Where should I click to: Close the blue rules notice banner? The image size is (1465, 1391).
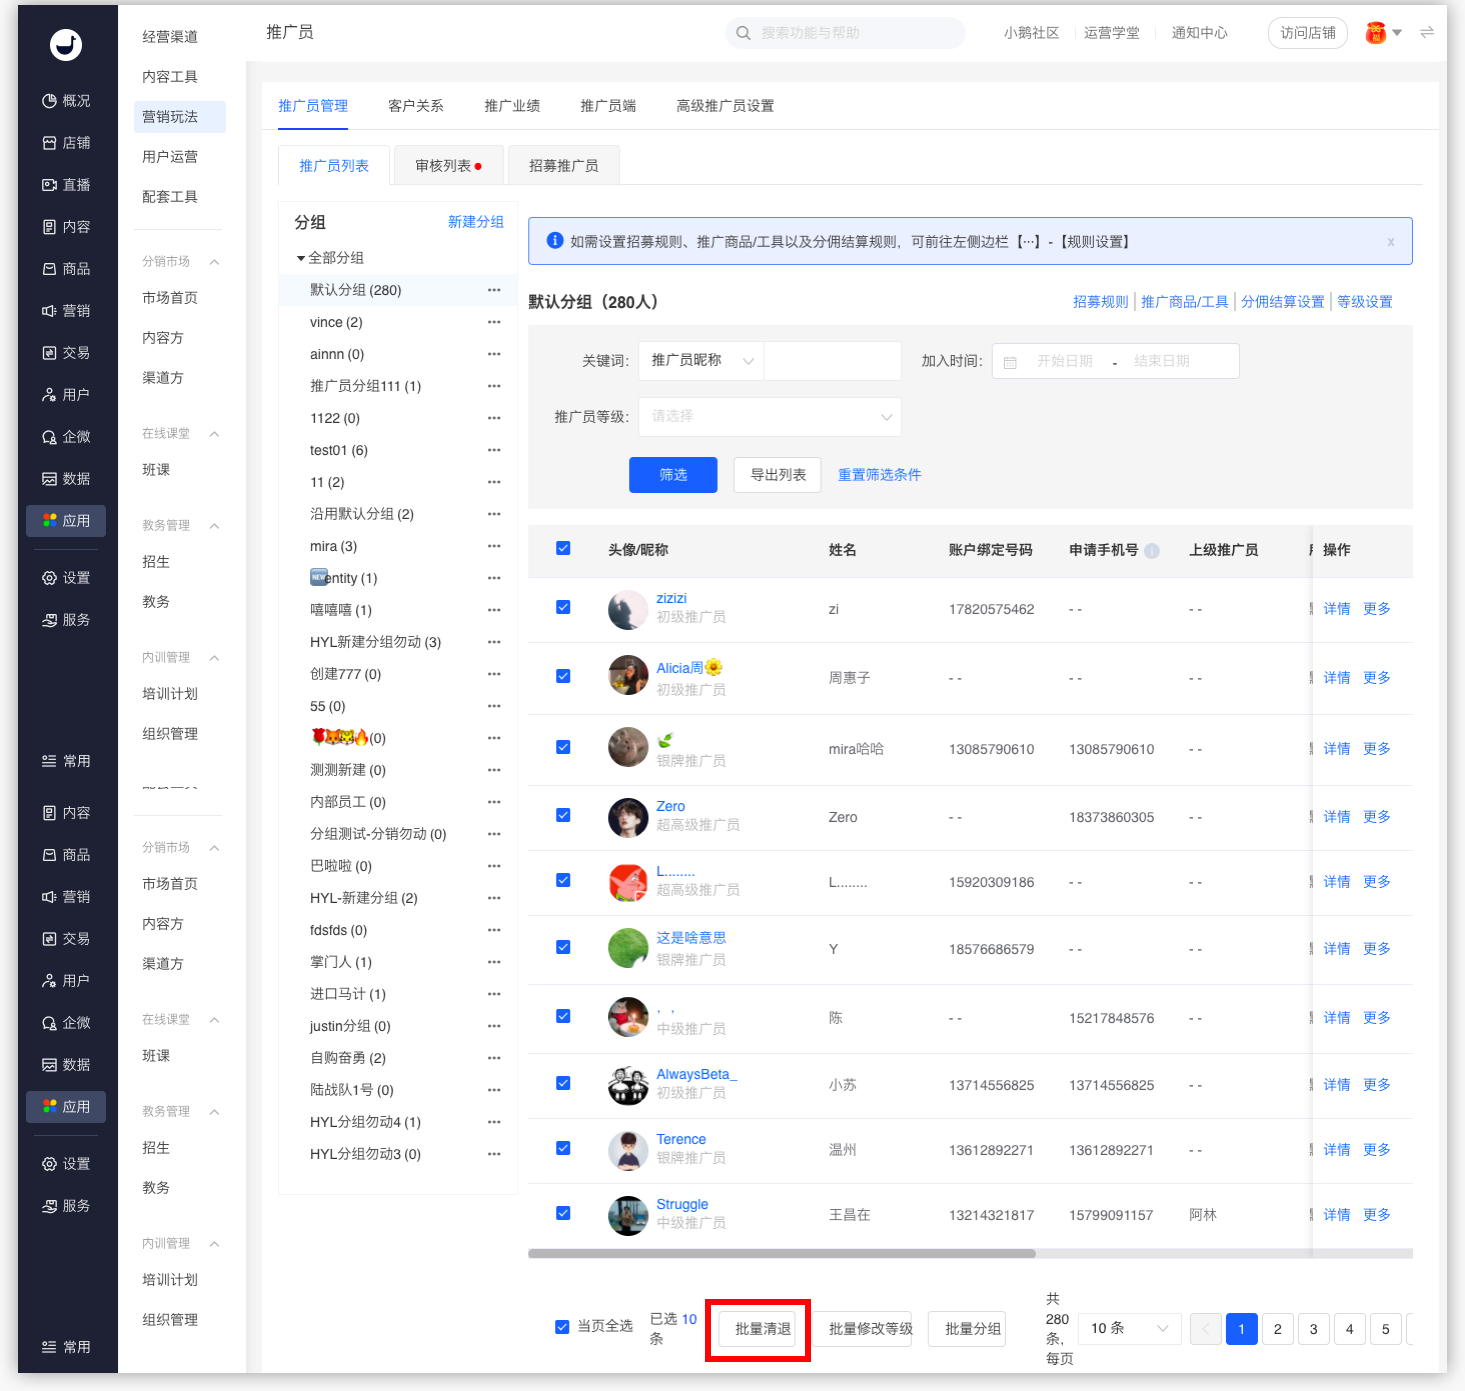tap(1390, 242)
